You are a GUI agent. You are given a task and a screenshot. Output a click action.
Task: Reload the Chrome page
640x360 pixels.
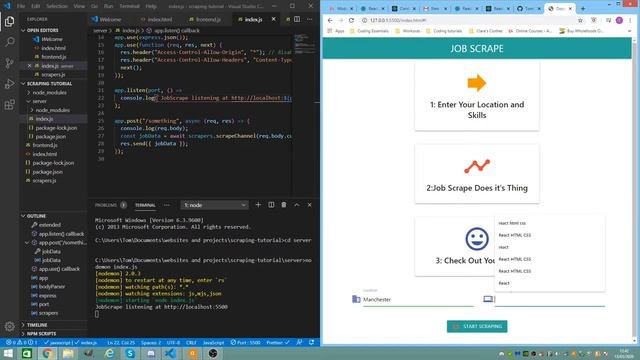351,20
